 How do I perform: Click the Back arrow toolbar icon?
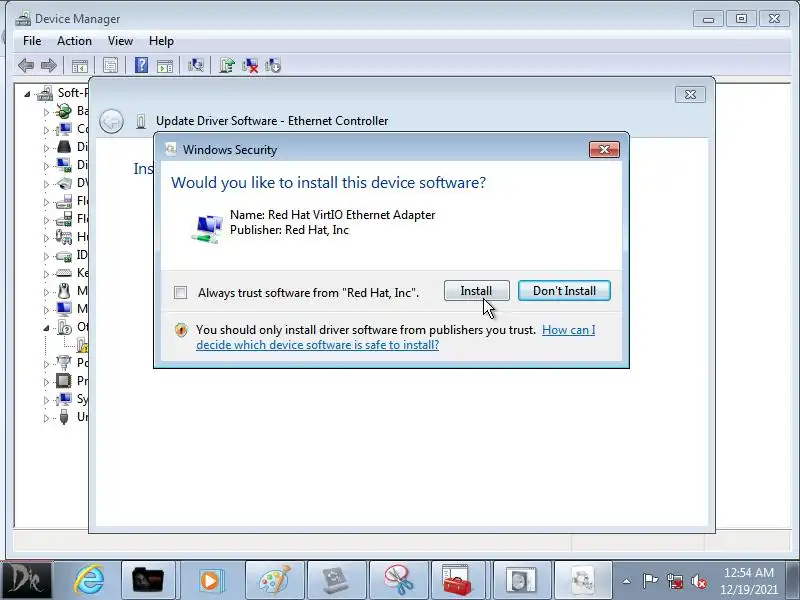click(26, 65)
